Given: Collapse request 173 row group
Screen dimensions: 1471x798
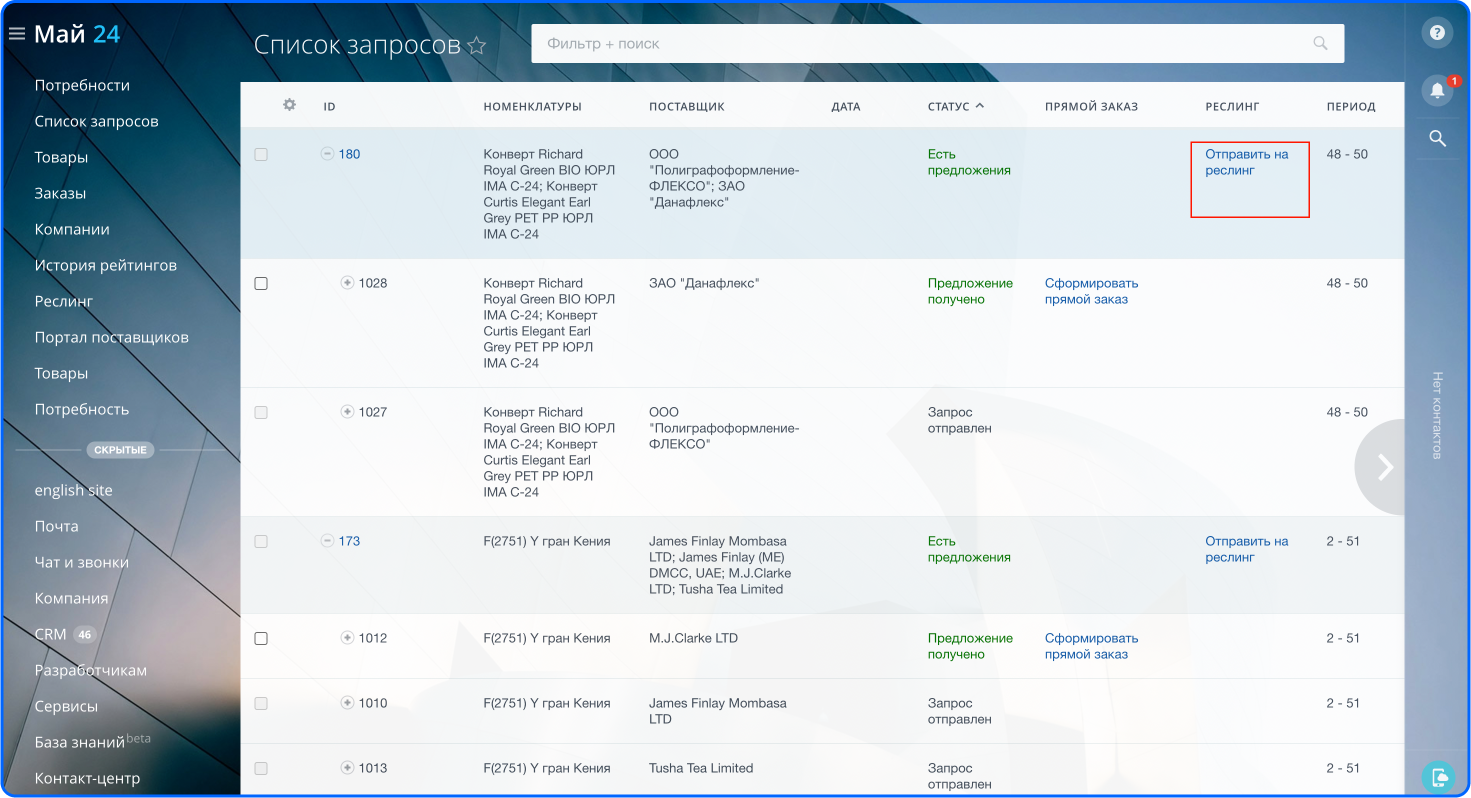Looking at the screenshot, I should [326, 541].
